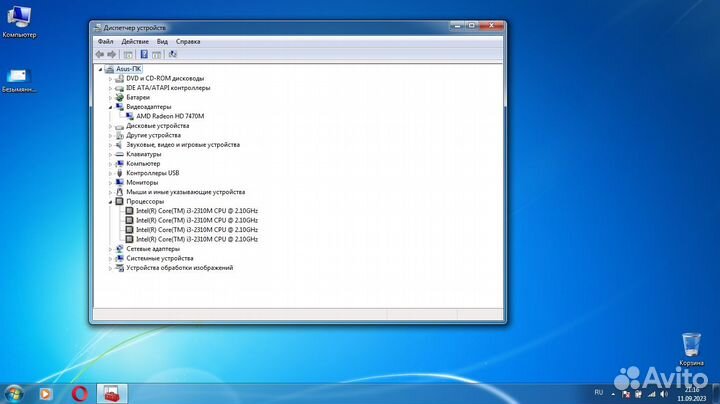This screenshot has width=720, height=404.
Task: Open the Вид menu
Action: click(162, 41)
